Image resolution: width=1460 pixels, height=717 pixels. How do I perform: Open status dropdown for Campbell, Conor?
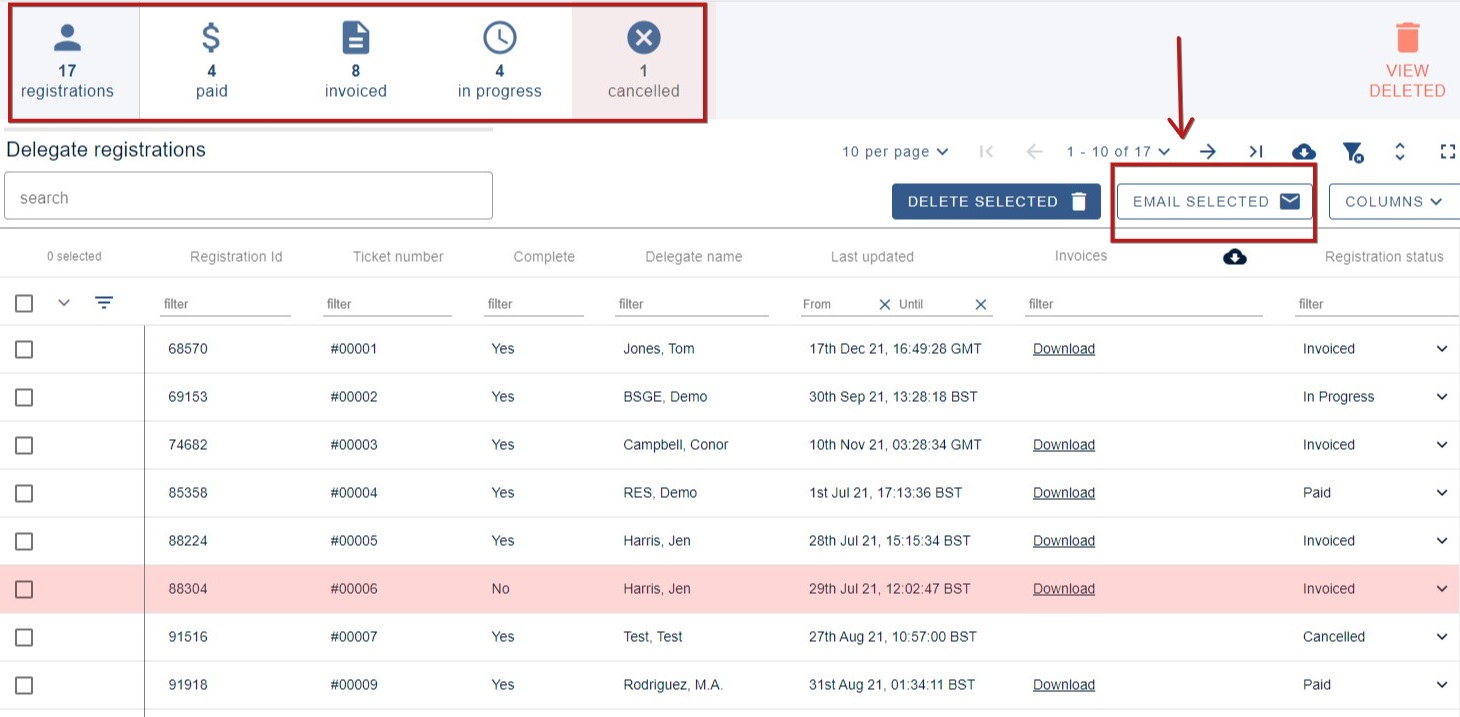pyautogui.click(x=1441, y=445)
